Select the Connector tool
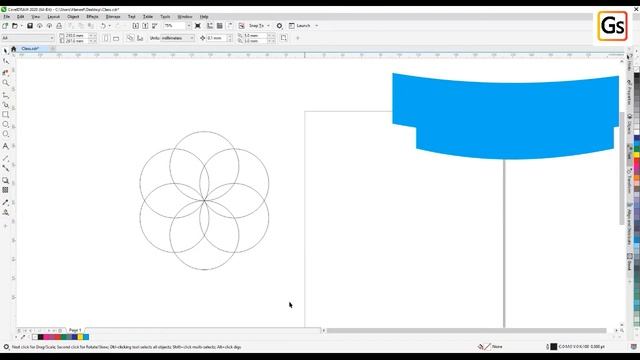This screenshot has width=640, height=360. click(x=5, y=168)
